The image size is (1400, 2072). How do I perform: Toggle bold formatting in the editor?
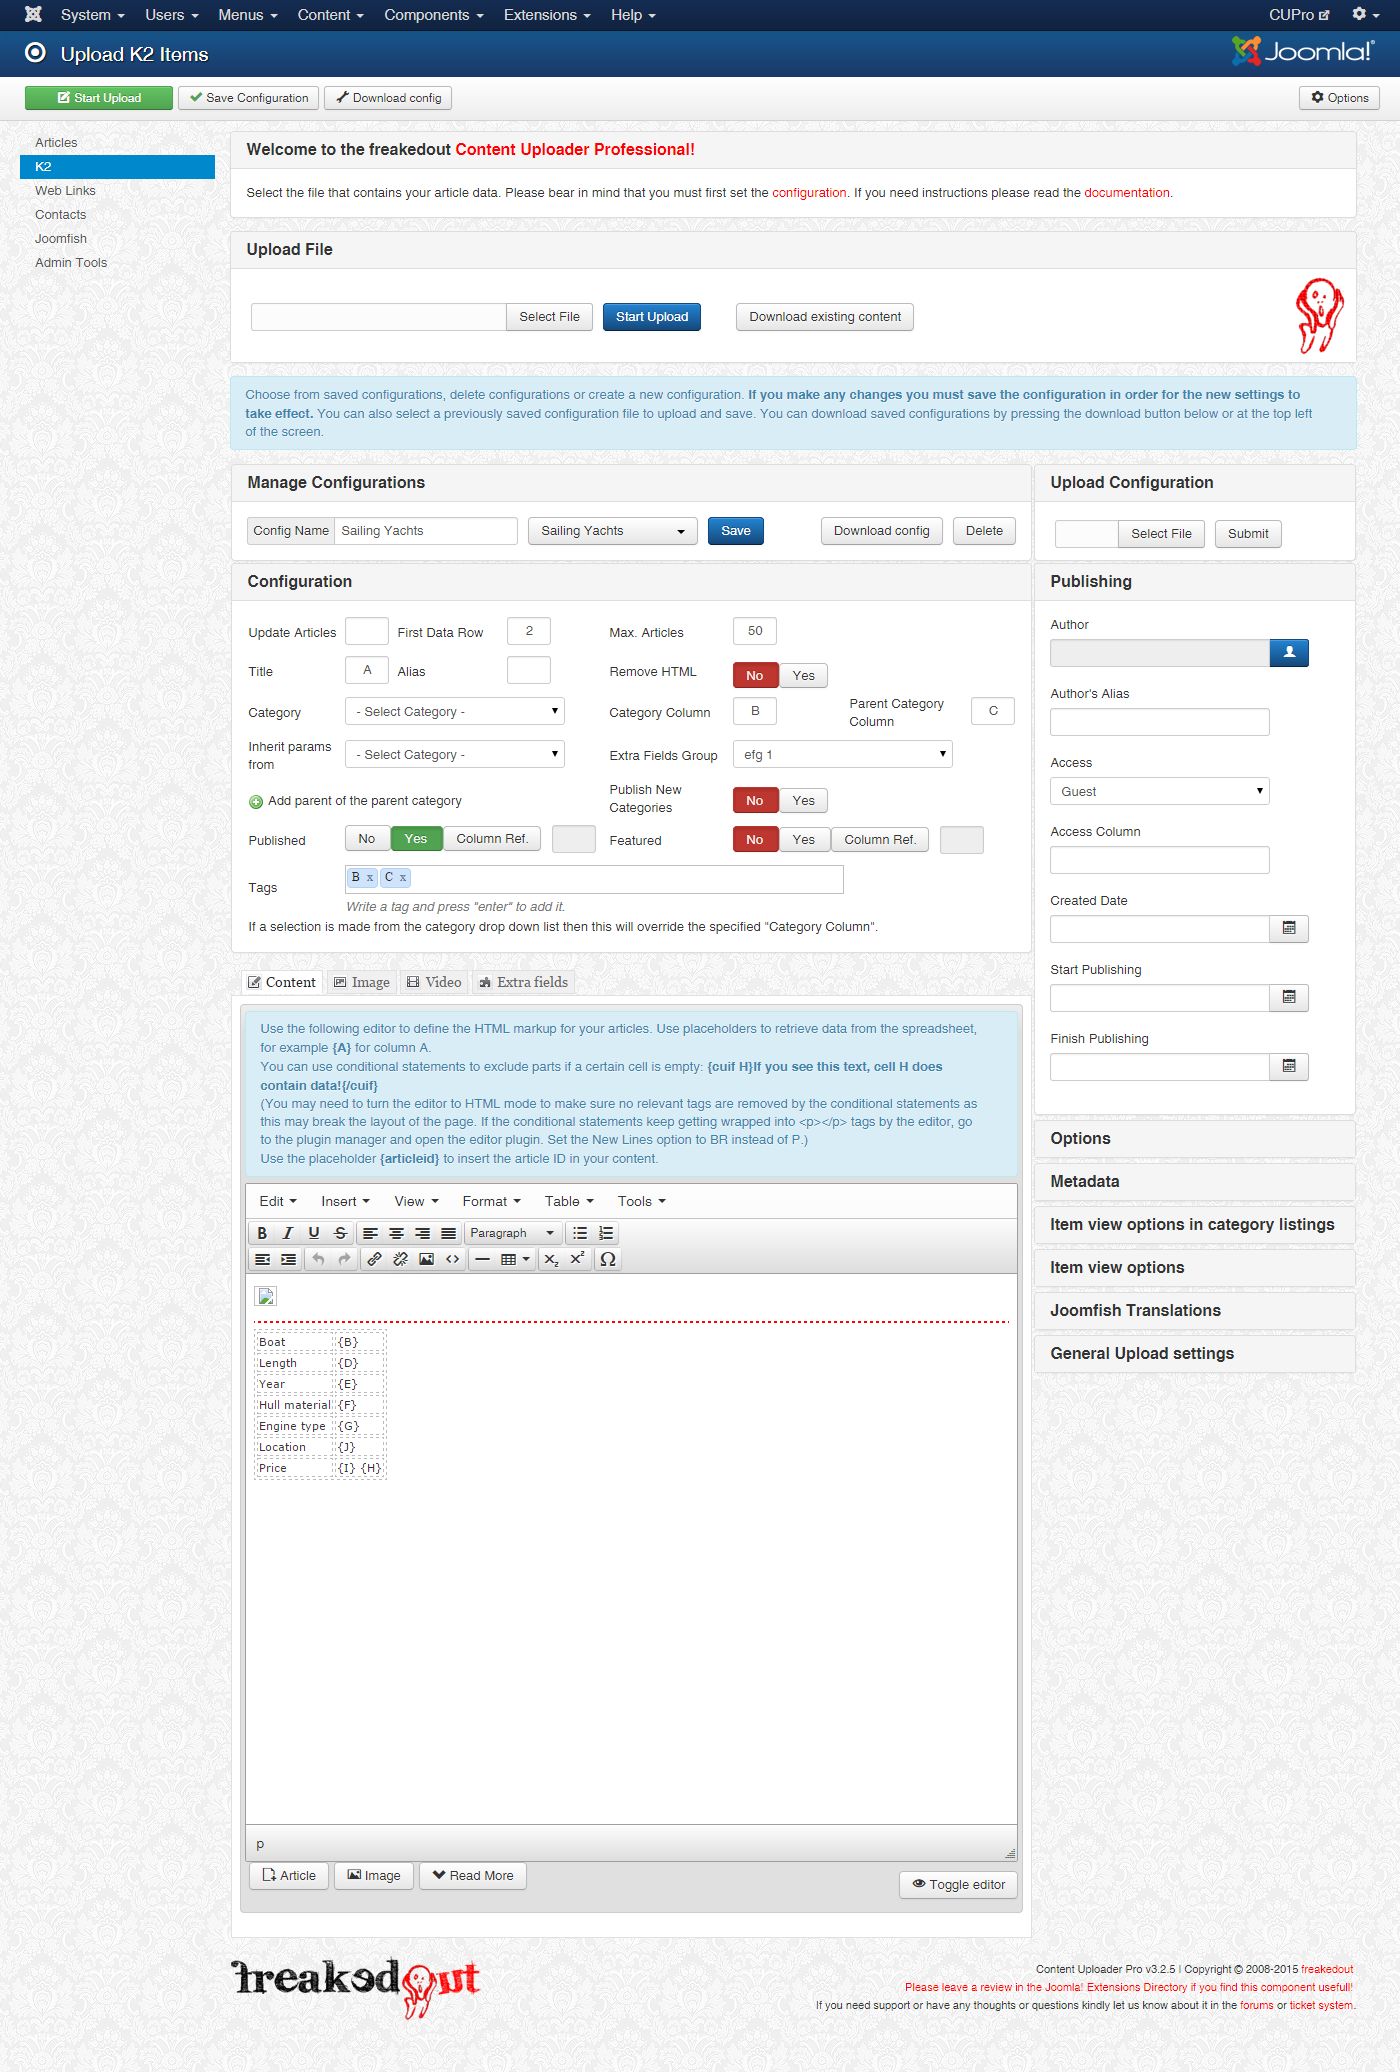click(x=262, y=1233)
